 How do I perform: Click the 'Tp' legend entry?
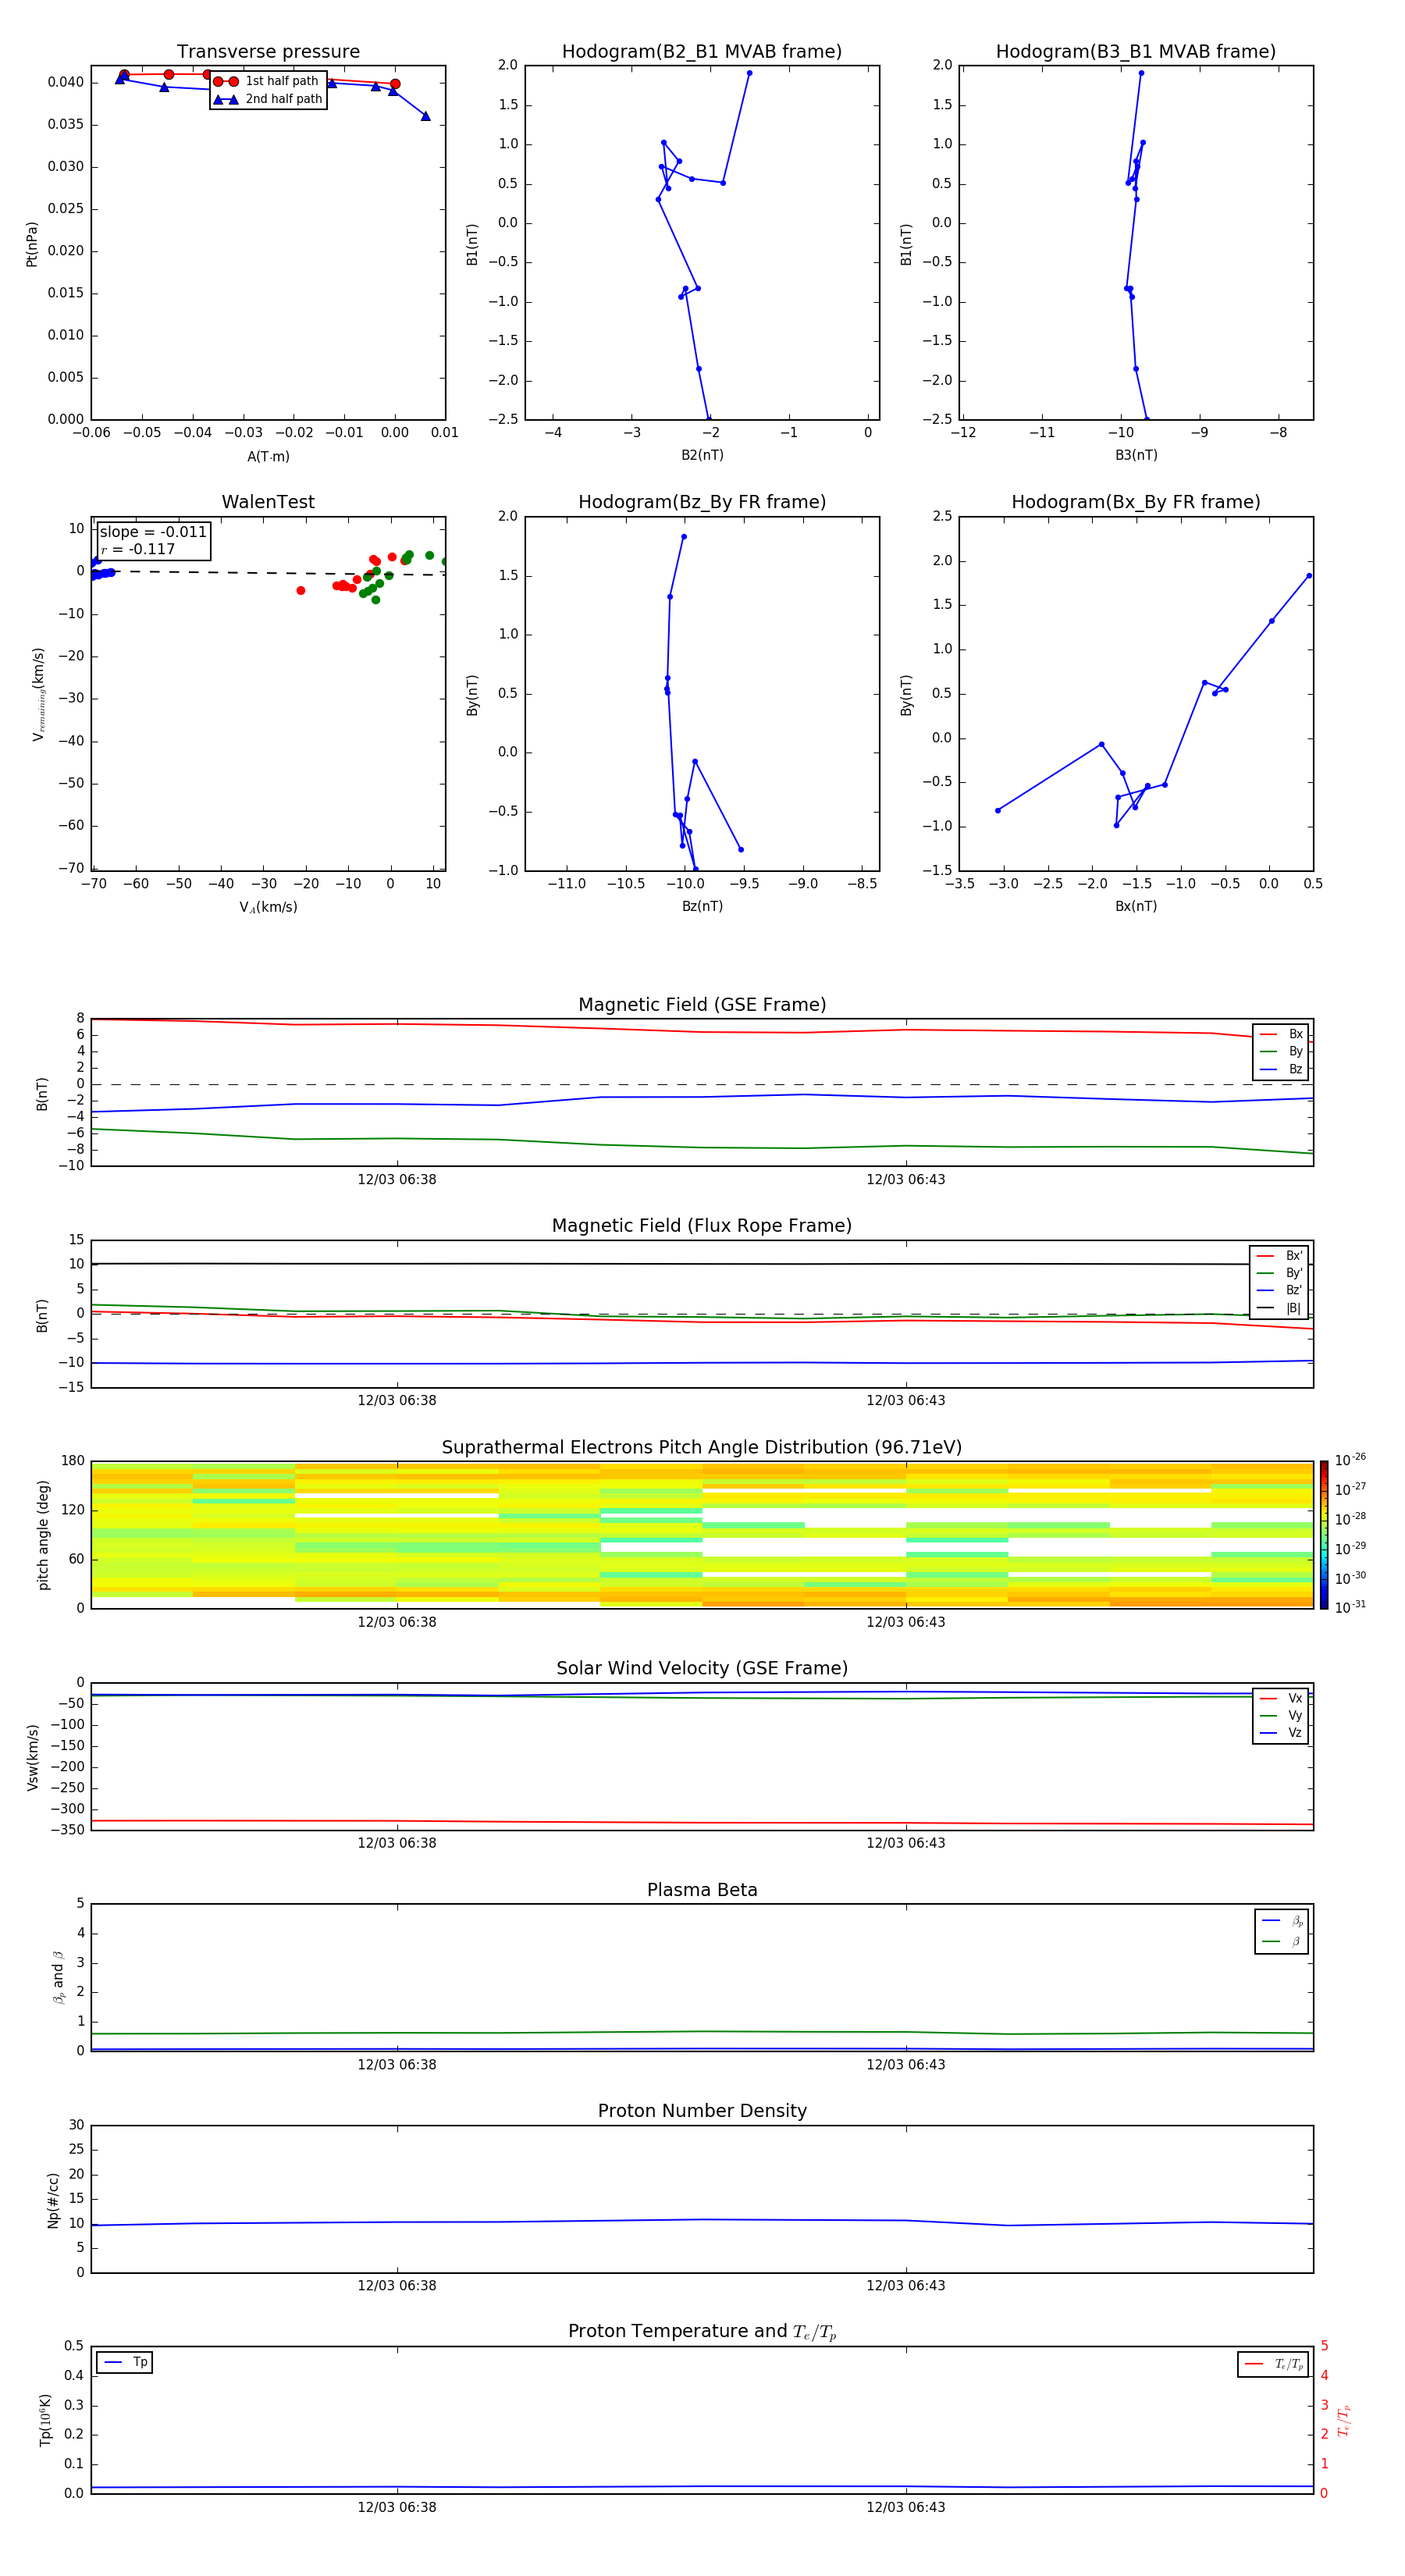coord(124,2362)
